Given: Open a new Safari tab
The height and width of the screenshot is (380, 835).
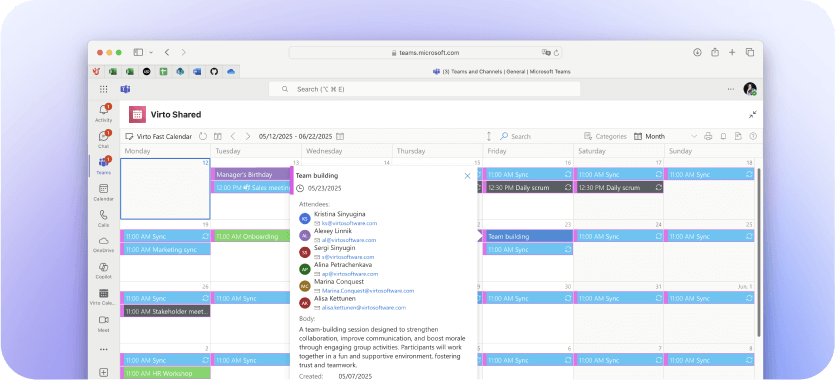Looking at the screenshot, I should tap(732, 52).
